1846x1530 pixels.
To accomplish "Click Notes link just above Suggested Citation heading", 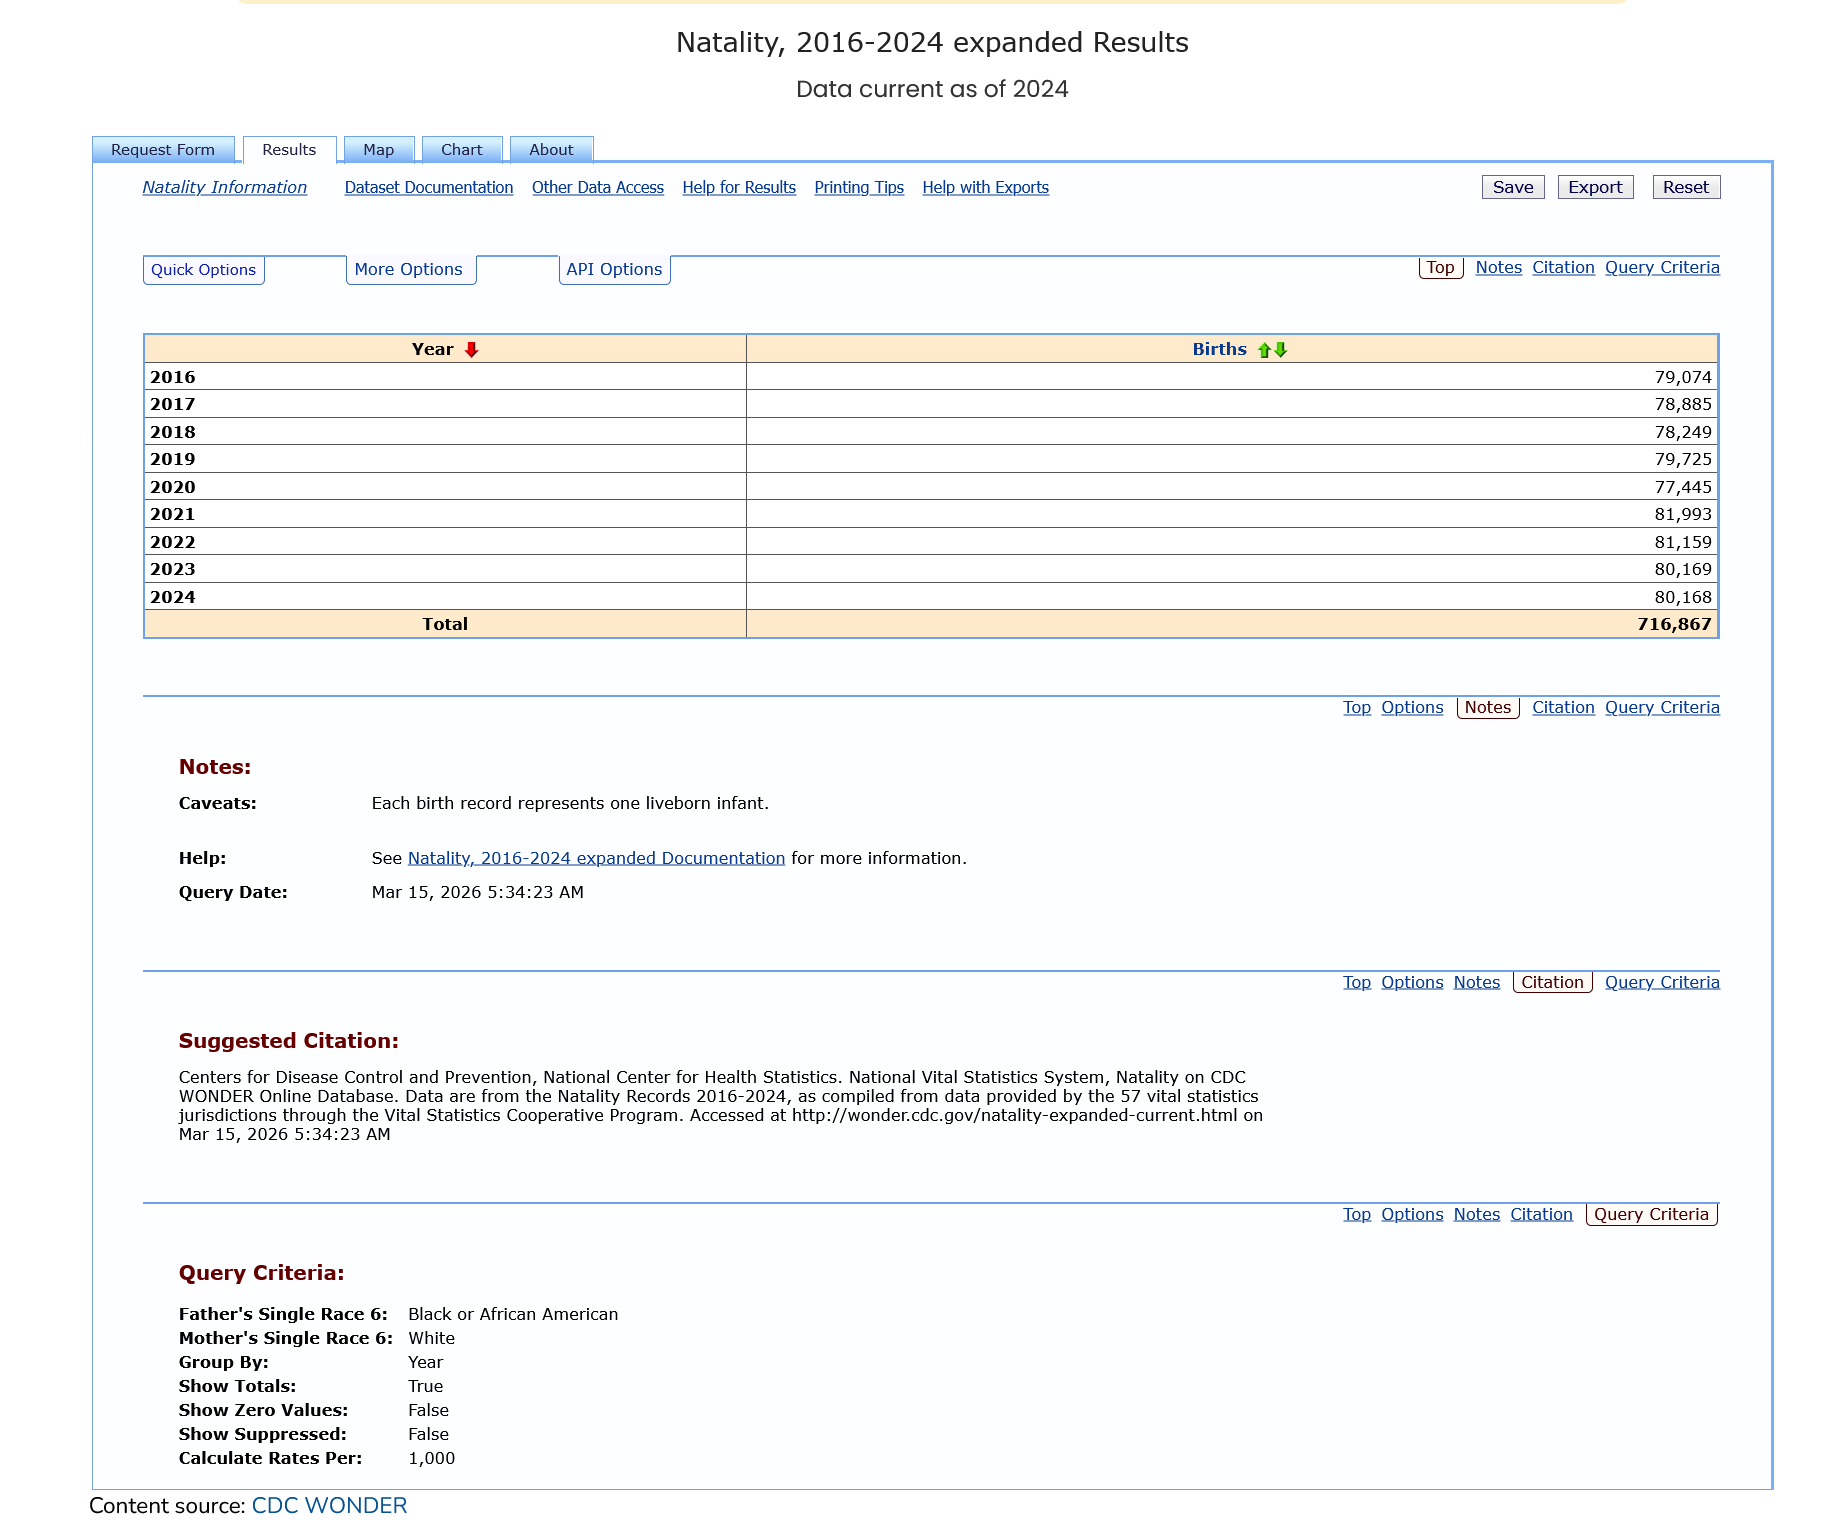I will [x=1477, y=982].
